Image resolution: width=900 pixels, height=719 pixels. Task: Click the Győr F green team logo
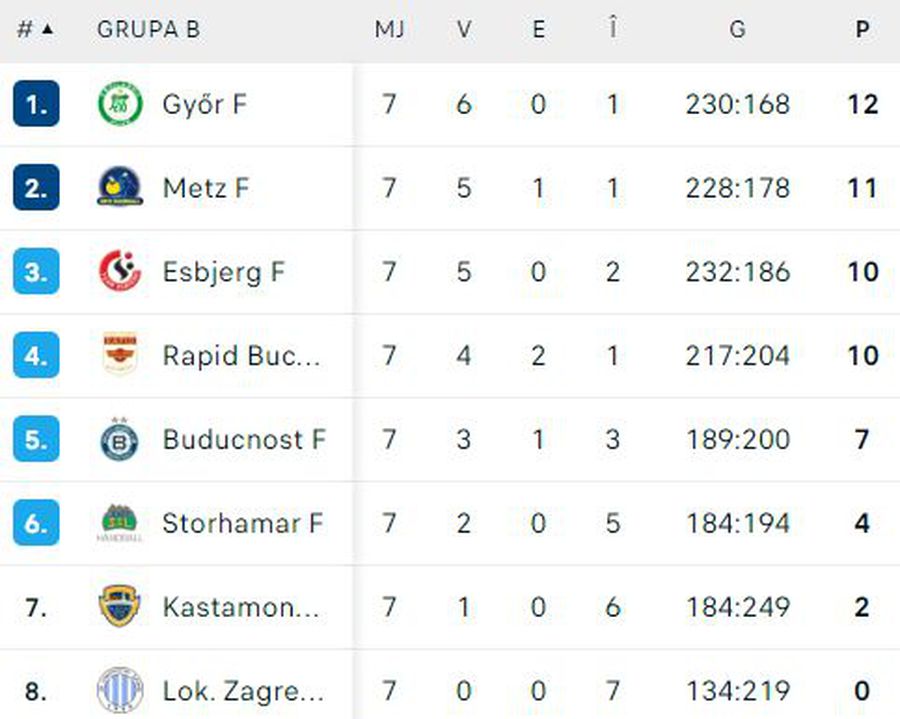point(120,104)
